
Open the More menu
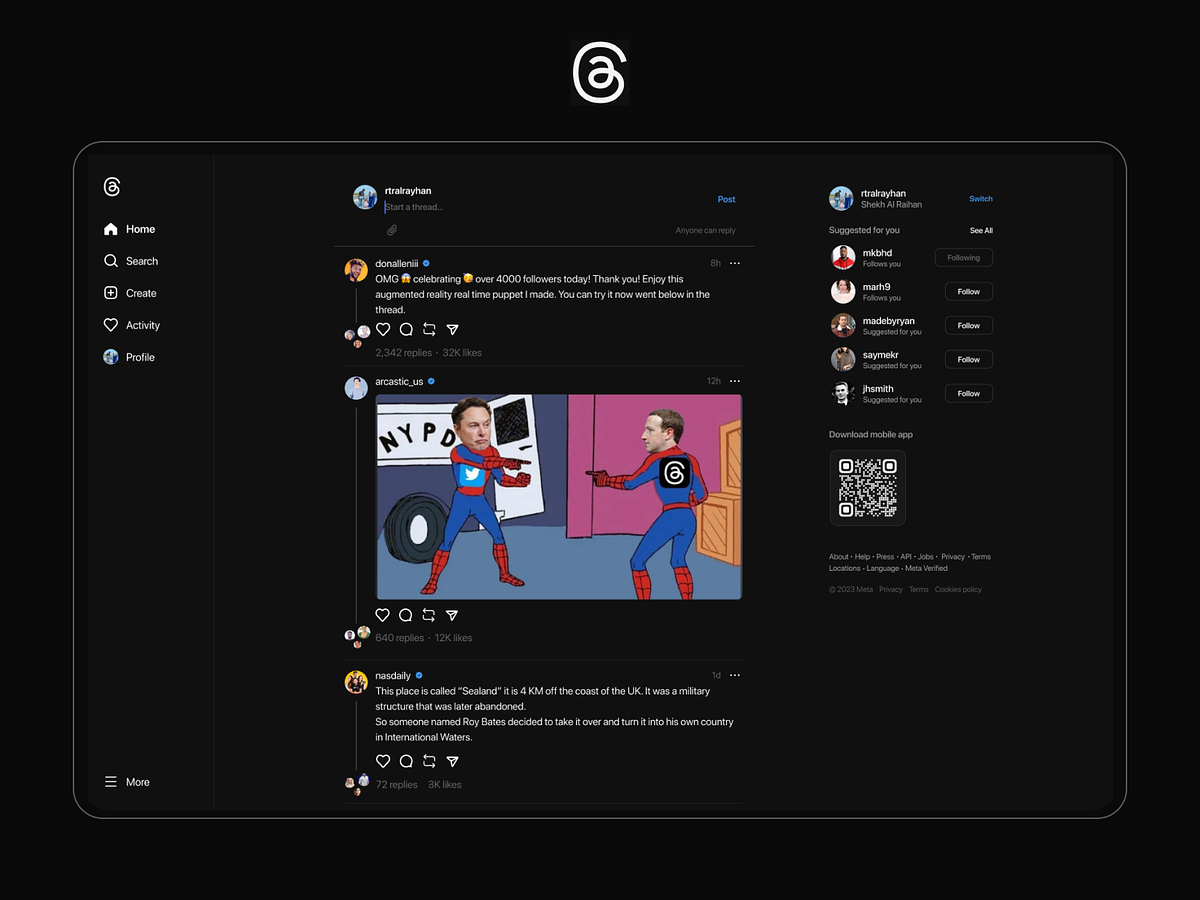pyautogui.click(x=127, y=782)
